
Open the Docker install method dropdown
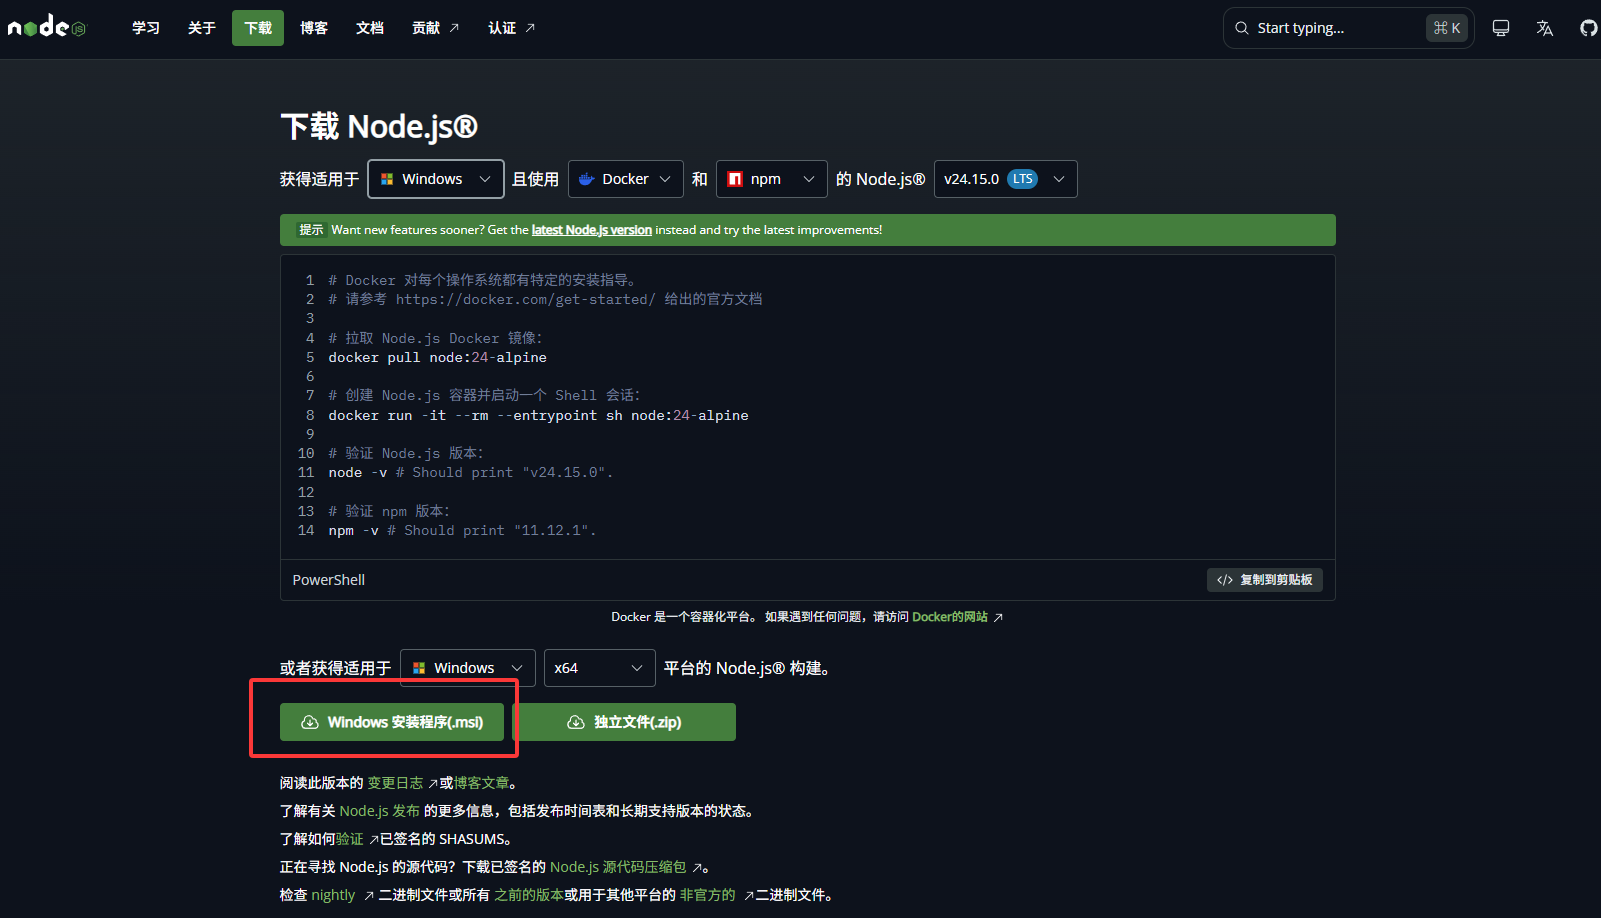point(626,179)
